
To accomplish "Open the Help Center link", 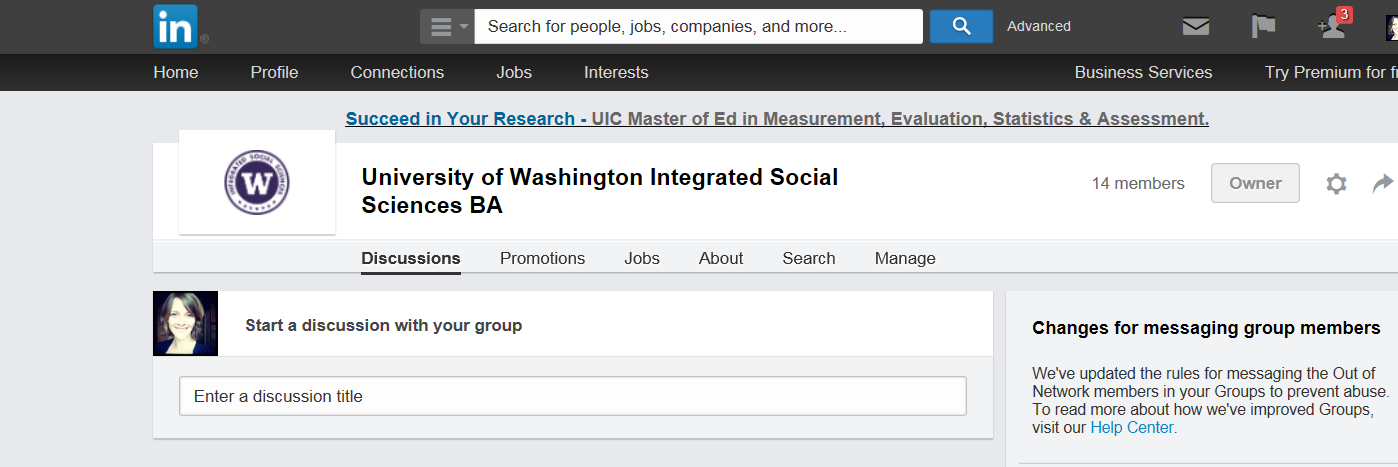I will [x=1134, y=428].
